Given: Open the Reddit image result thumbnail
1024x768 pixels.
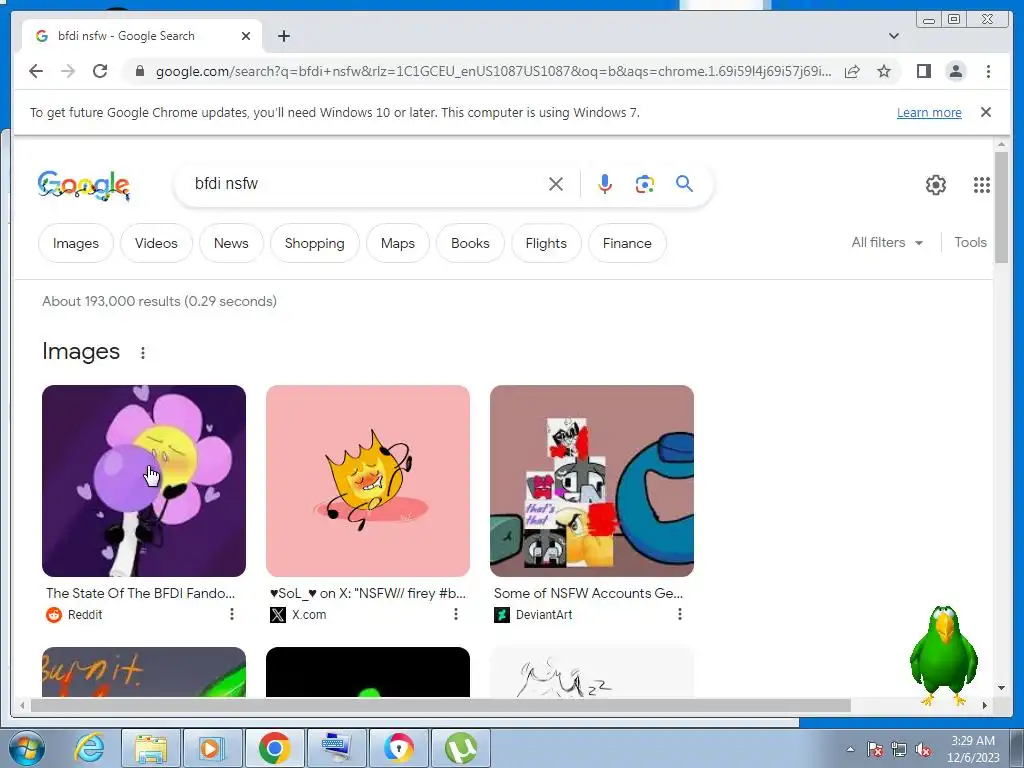Looking at the screenshot, I should pos(144,481).
